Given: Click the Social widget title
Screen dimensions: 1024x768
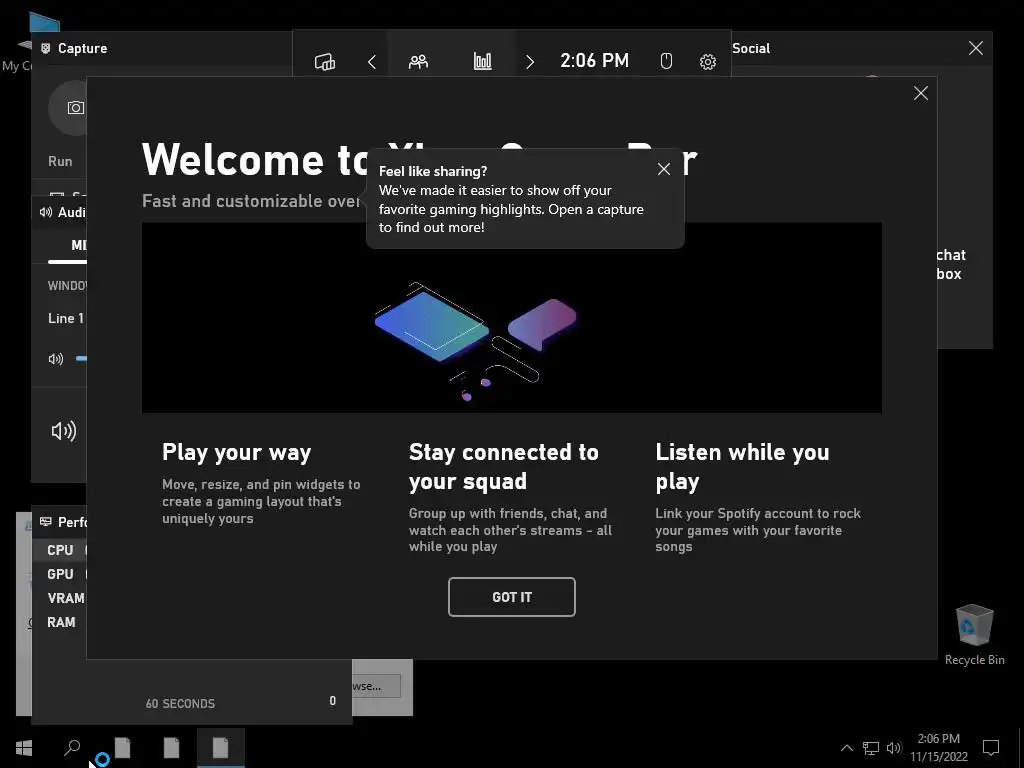Looking at the screenshot, I should (x=751, y=48).
